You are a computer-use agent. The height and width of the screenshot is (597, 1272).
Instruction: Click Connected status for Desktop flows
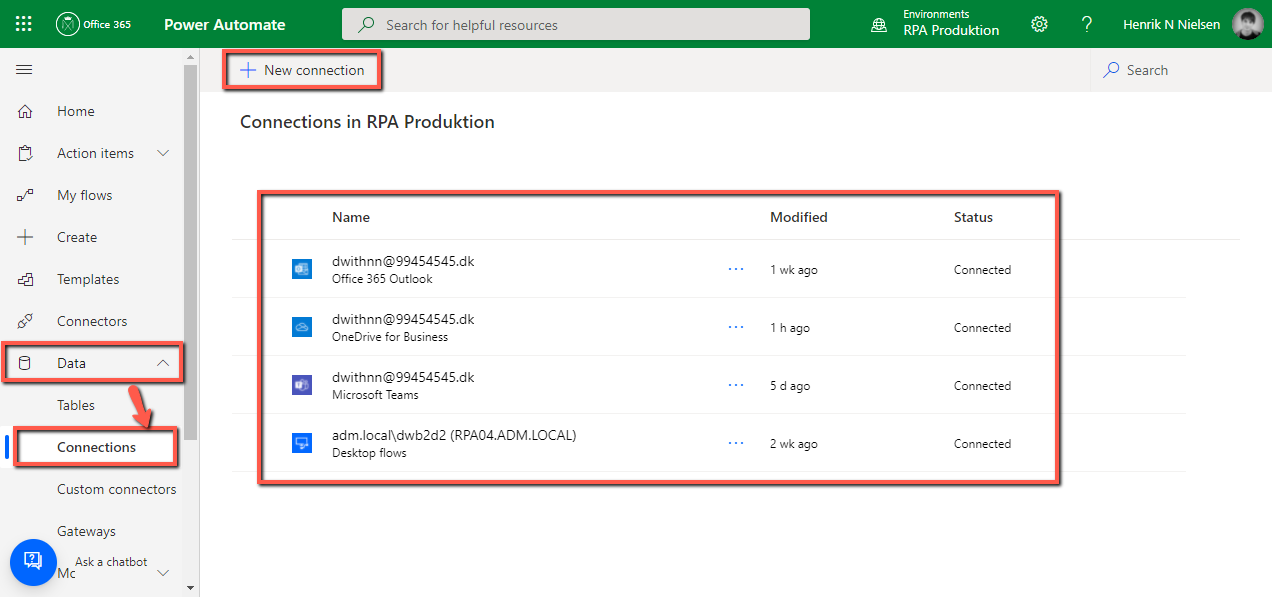[983, 444]
